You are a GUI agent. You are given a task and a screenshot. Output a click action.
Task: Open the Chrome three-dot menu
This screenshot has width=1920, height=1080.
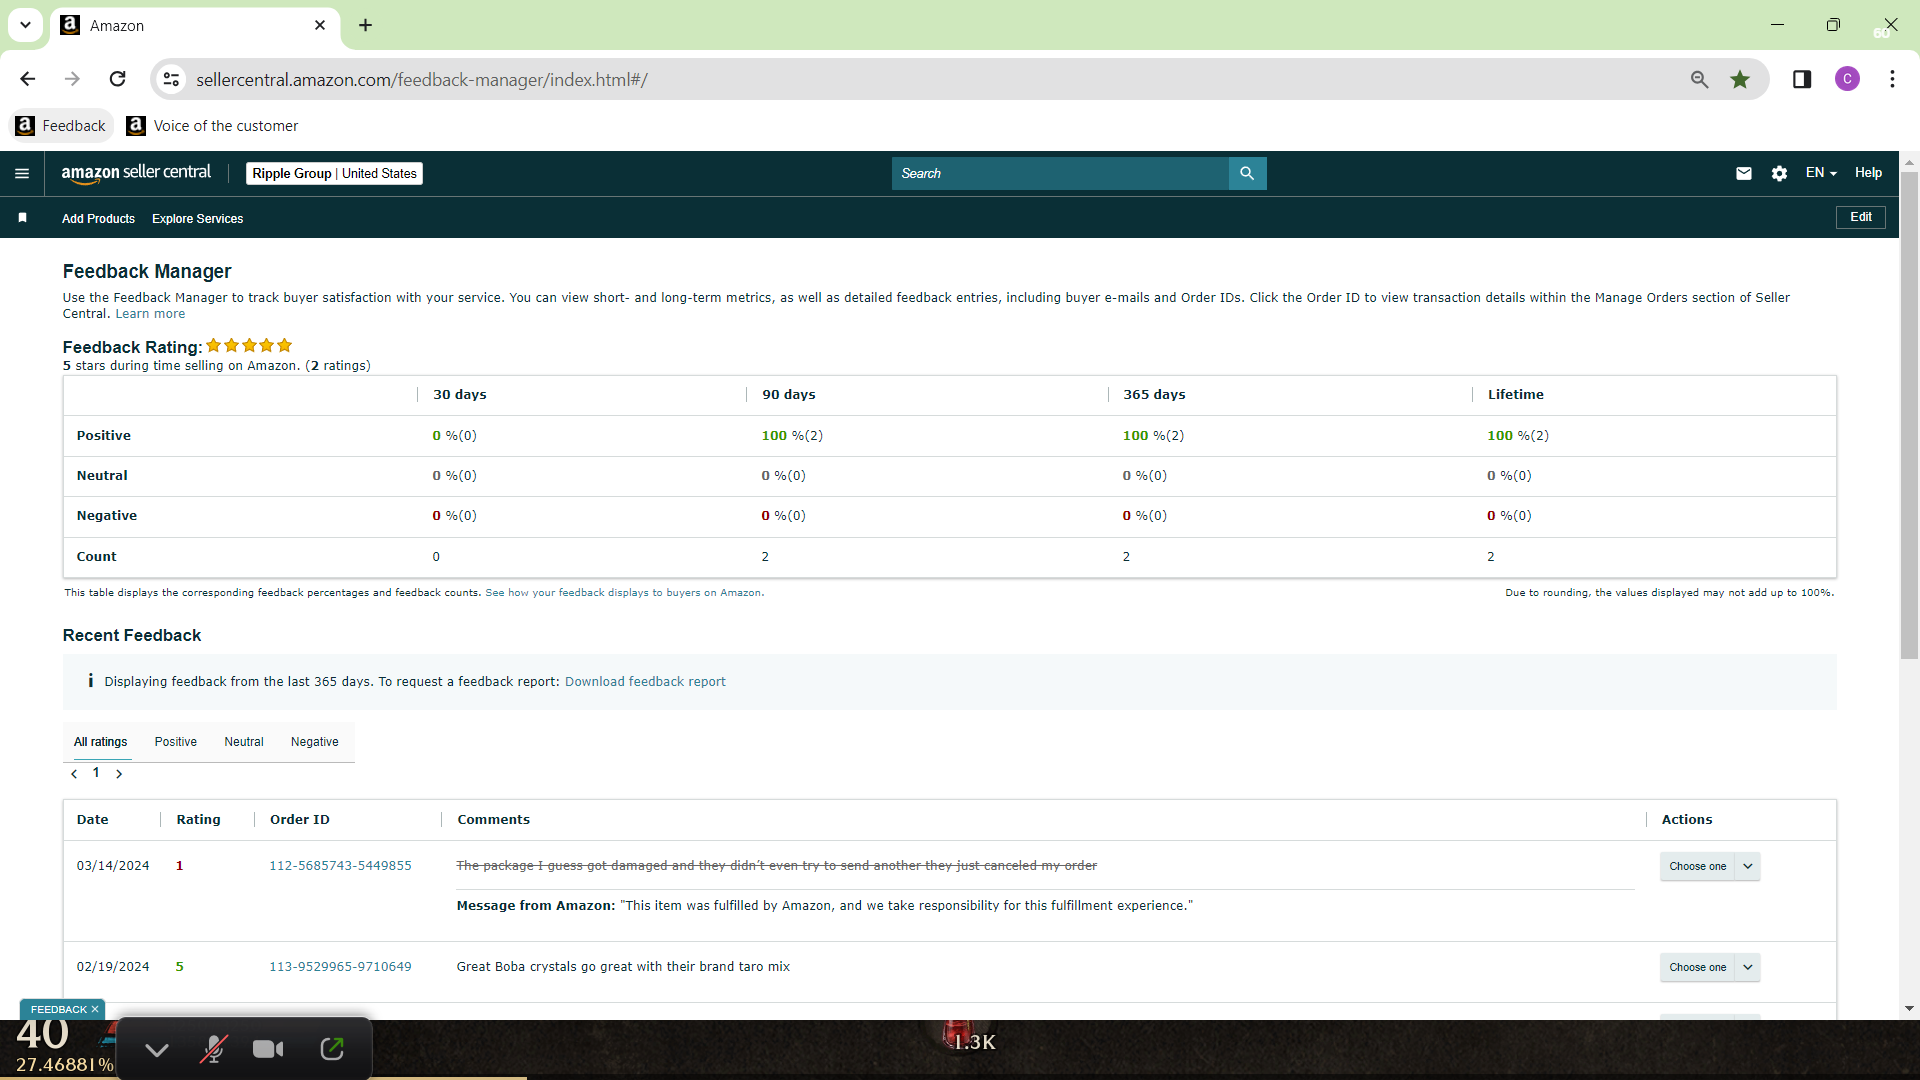(1892, 79)
